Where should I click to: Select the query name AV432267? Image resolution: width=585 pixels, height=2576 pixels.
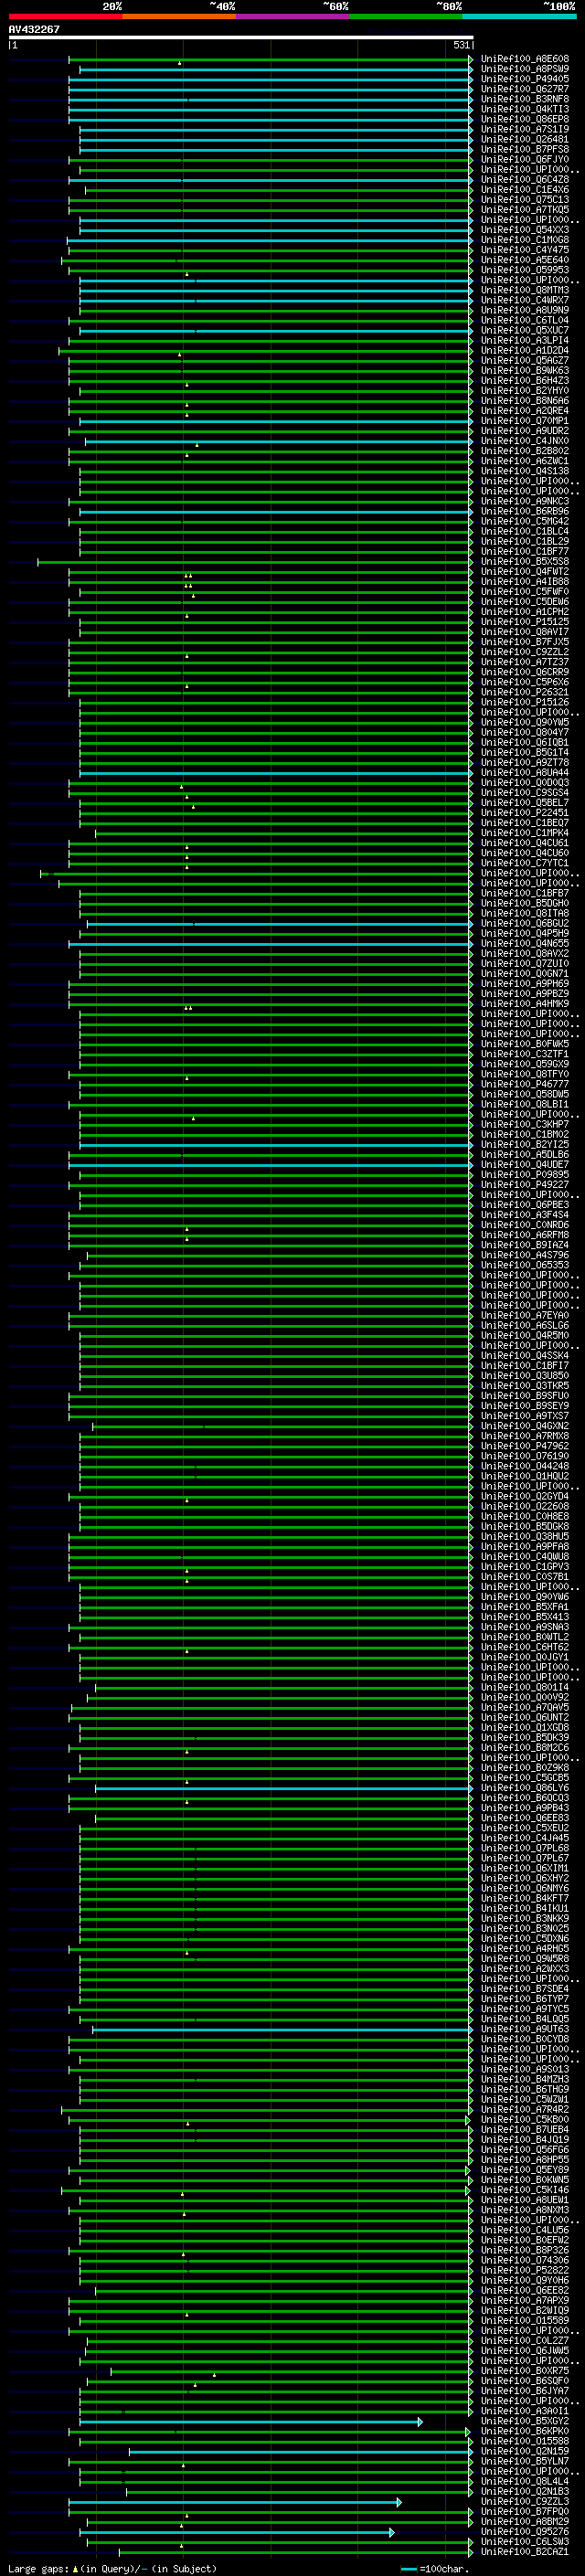point(34,29)
